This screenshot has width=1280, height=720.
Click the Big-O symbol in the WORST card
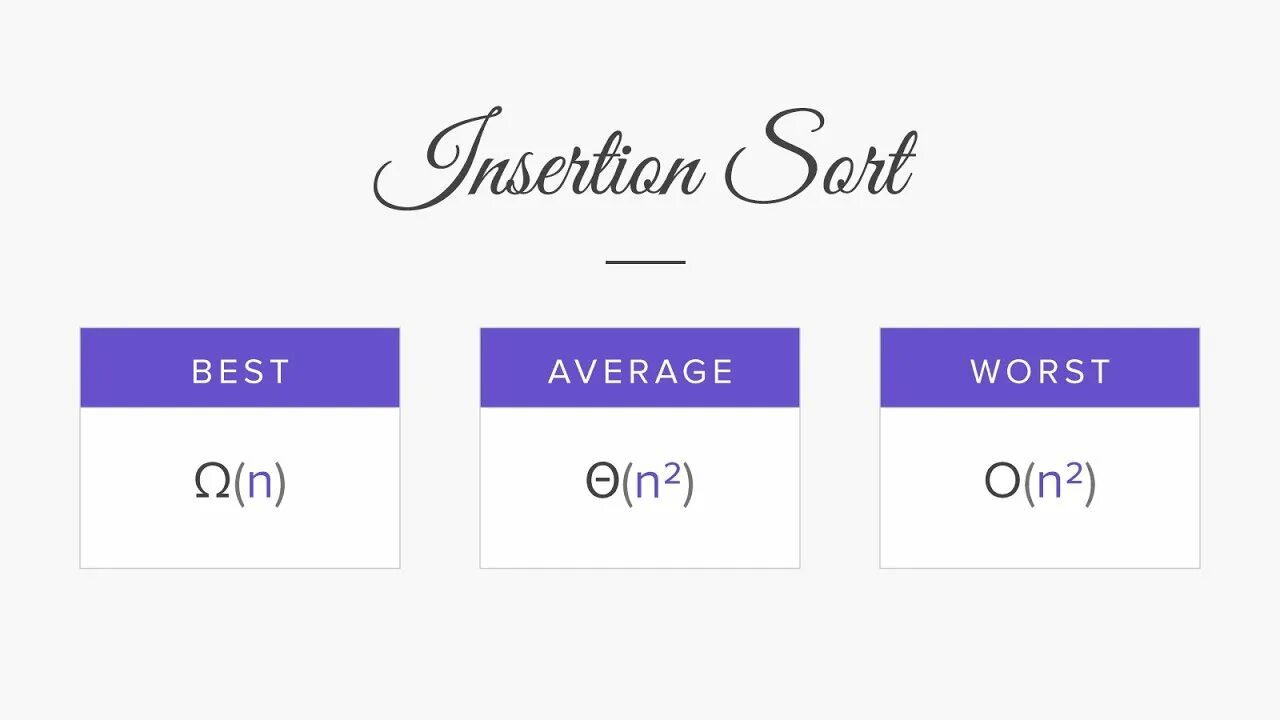(1002, 483)
